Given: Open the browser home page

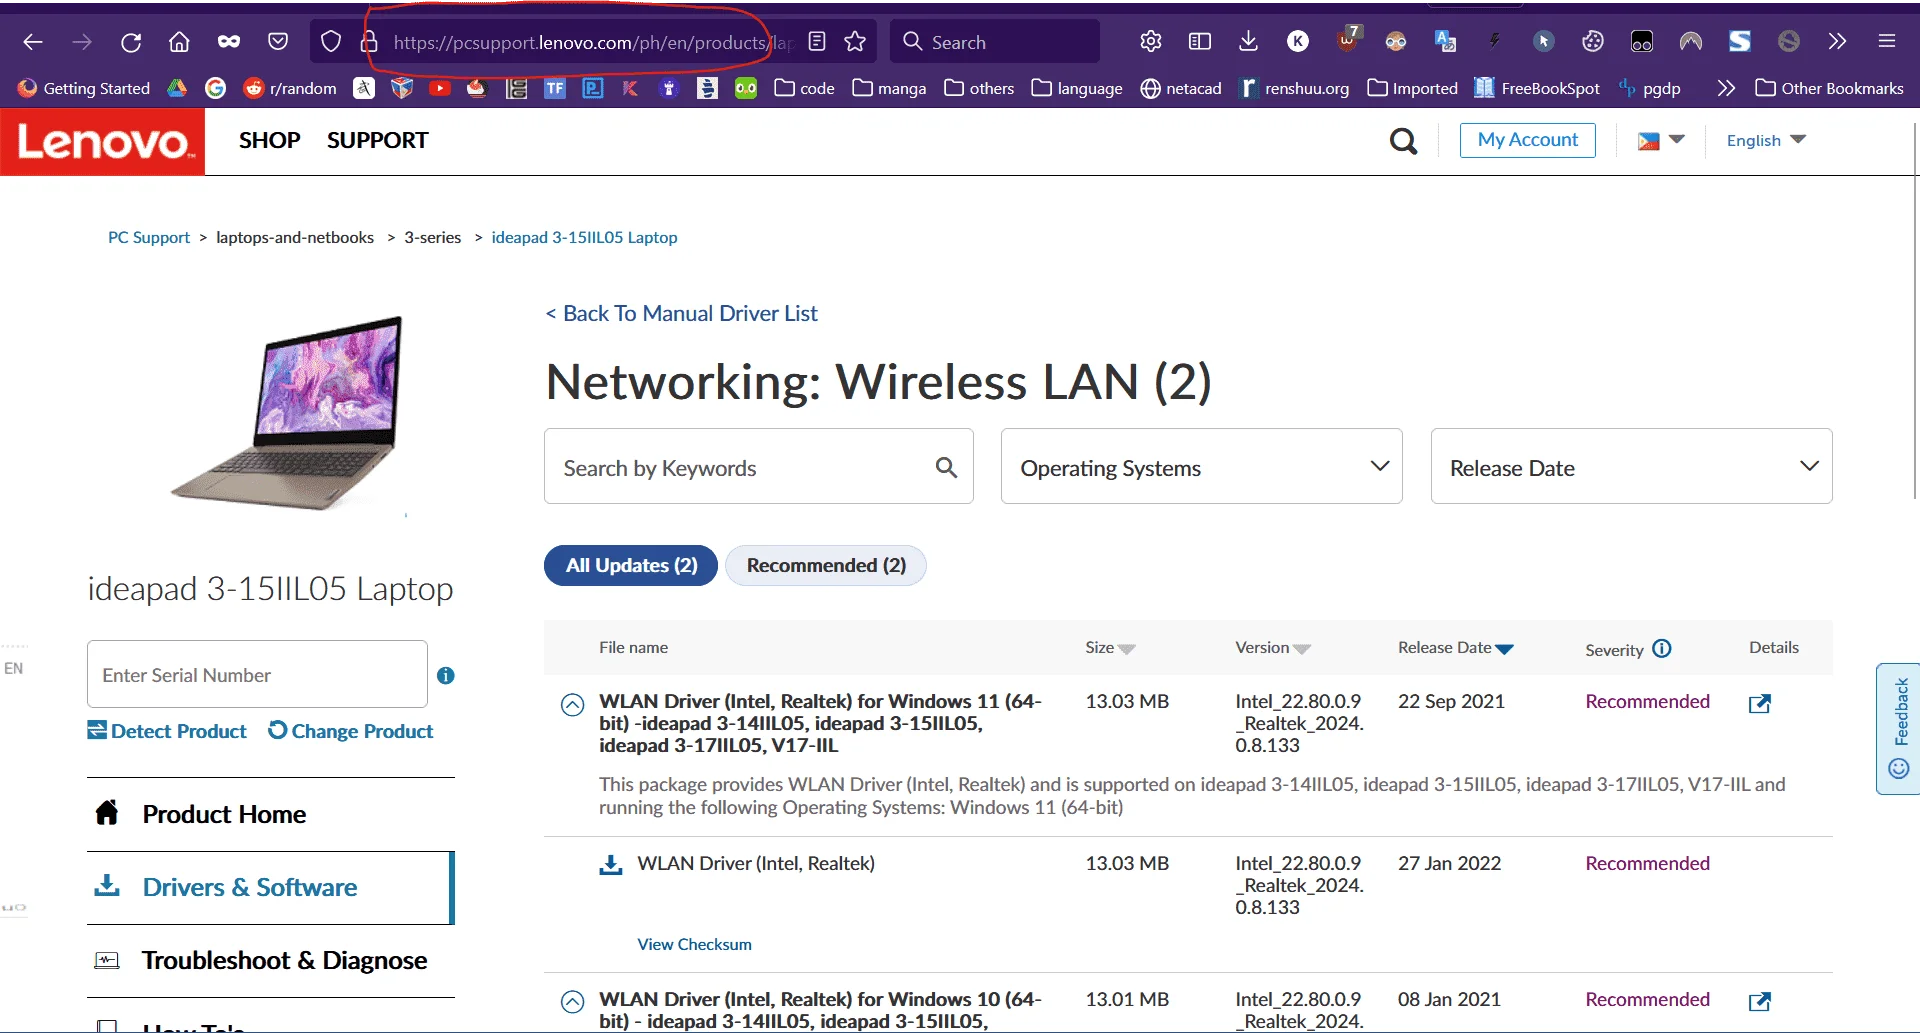Looking at the screenshot, I should click(179, 42).
